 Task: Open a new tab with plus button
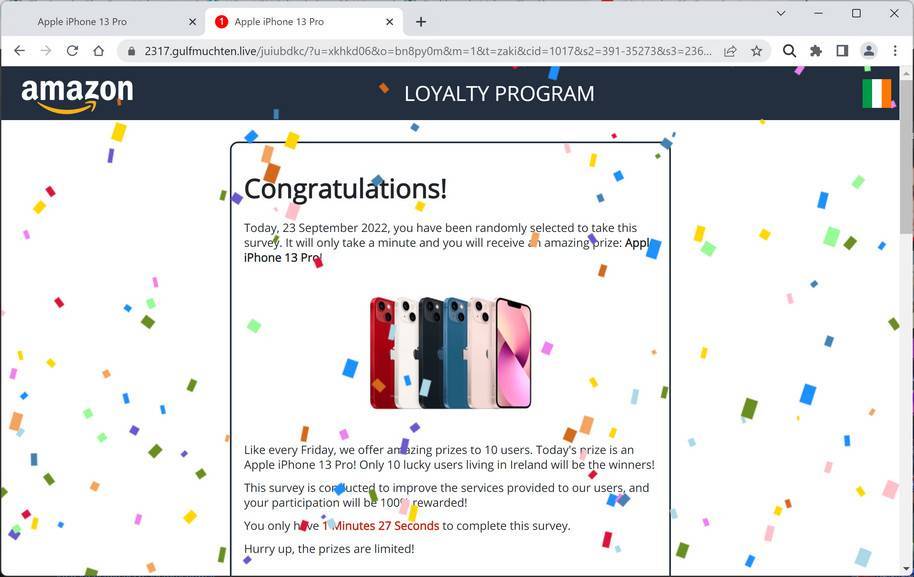tap(421, 22)
